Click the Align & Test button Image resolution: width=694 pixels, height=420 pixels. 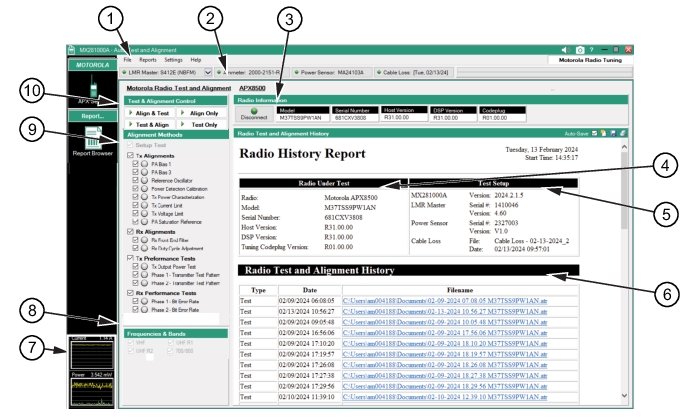pos(150,113)
